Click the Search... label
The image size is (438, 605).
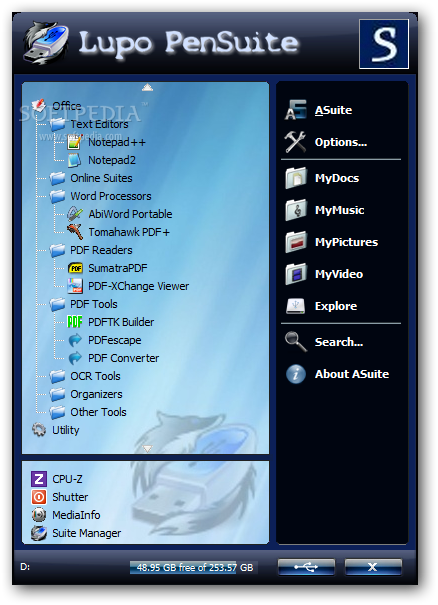339,342
